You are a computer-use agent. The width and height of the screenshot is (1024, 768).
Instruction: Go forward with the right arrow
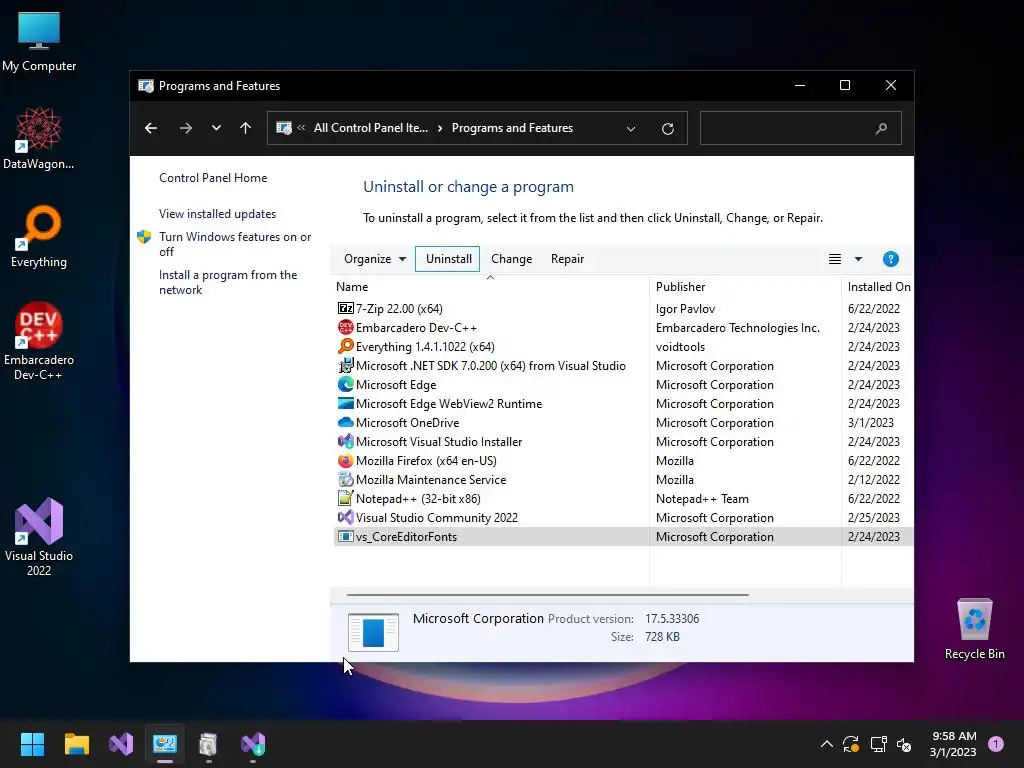click(185, 128)
